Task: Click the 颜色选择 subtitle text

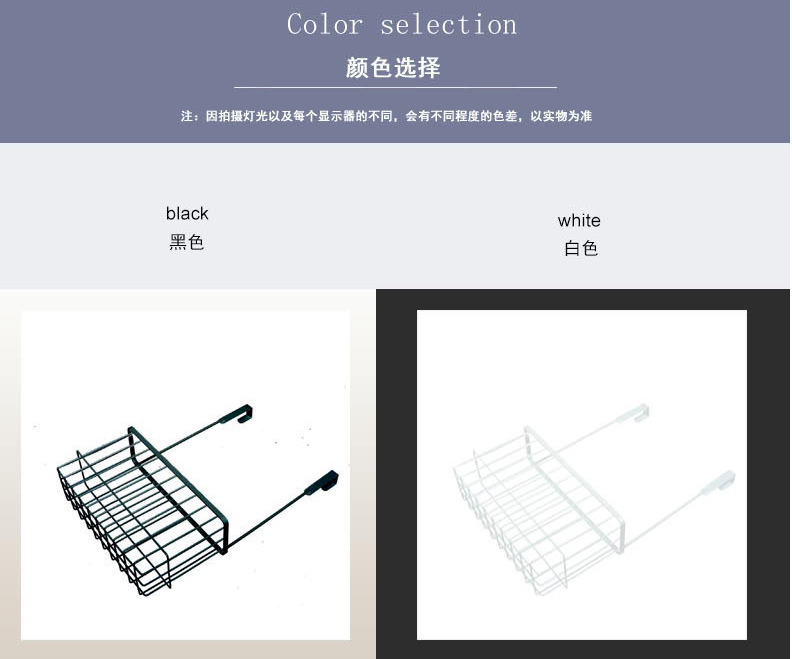Action: [393, 68]
